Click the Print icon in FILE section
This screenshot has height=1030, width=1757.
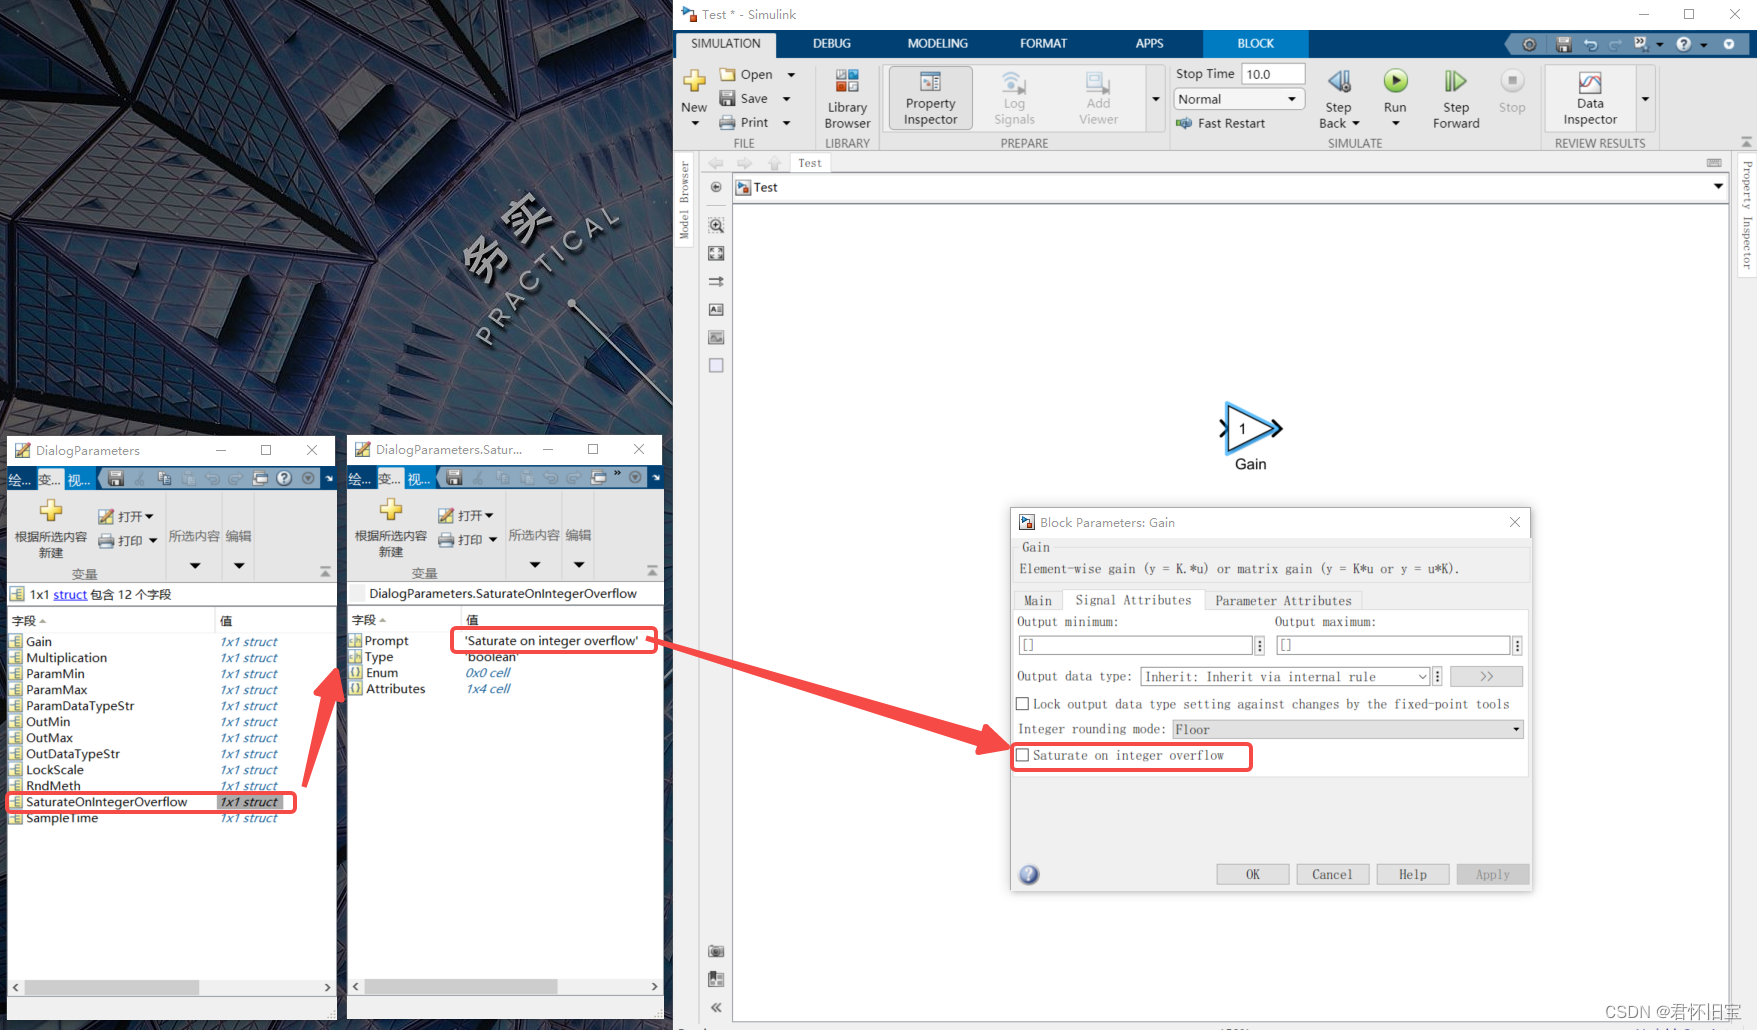[x=728, y=122]
